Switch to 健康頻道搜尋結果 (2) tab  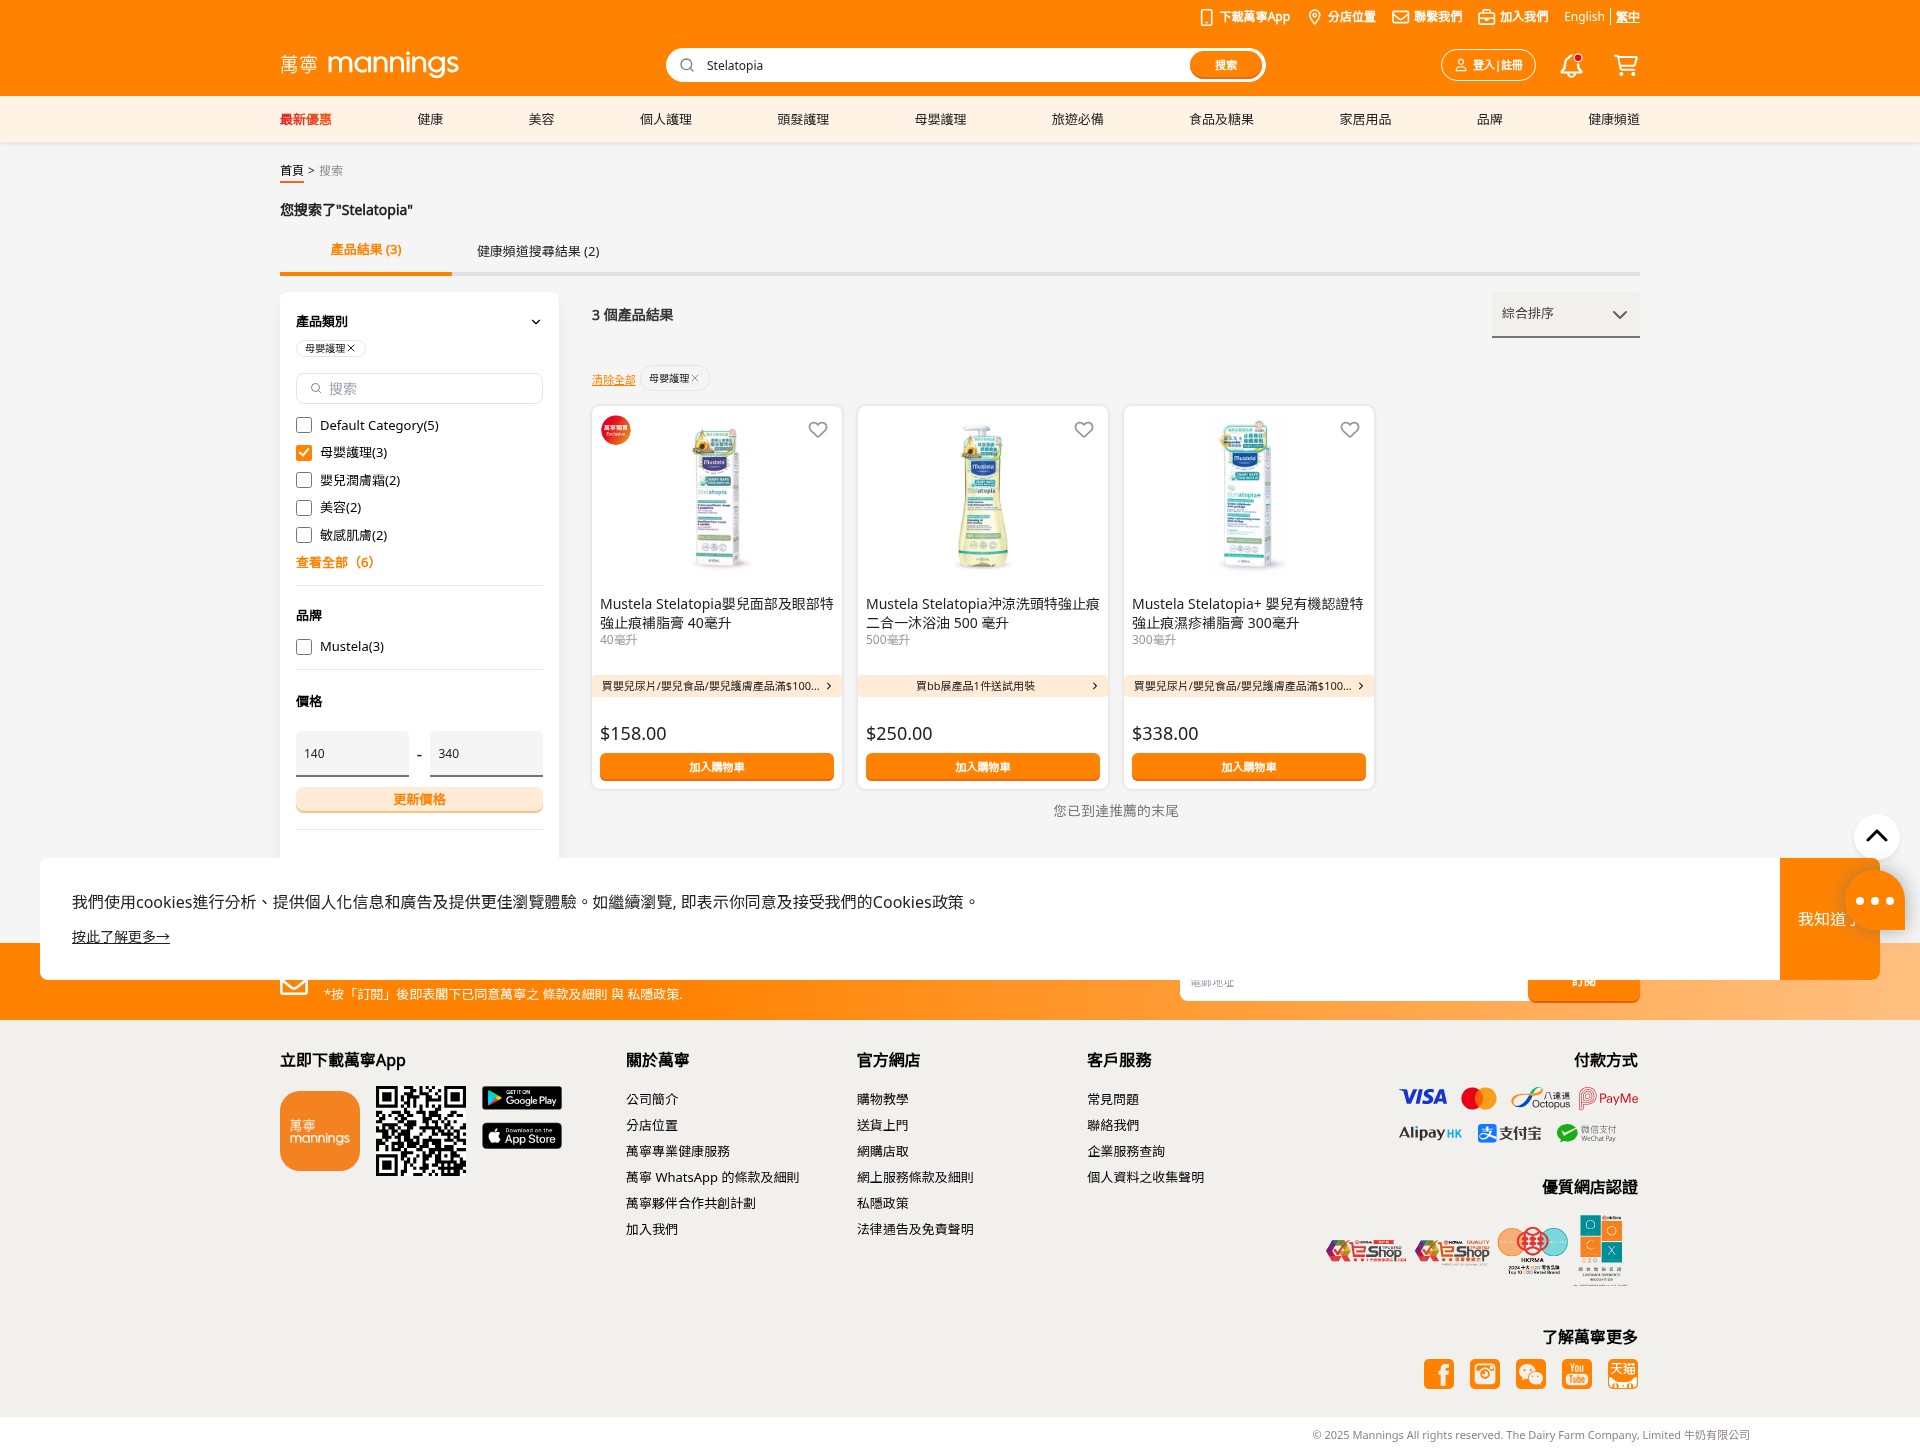(x=538, y=251)
